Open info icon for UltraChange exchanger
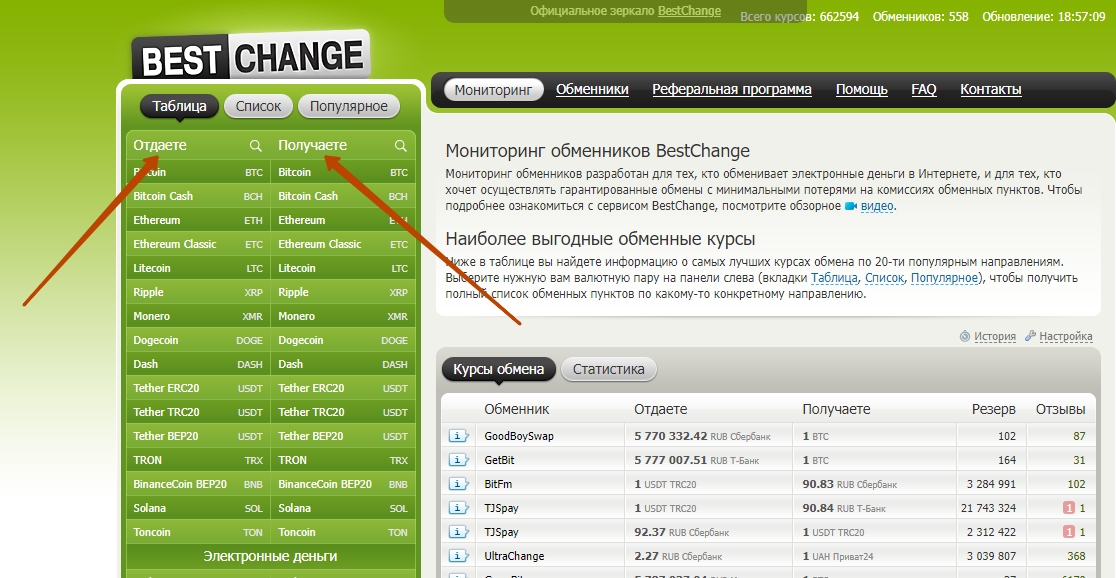Viewport: 1116px width, 578px height. coord(458,556)
